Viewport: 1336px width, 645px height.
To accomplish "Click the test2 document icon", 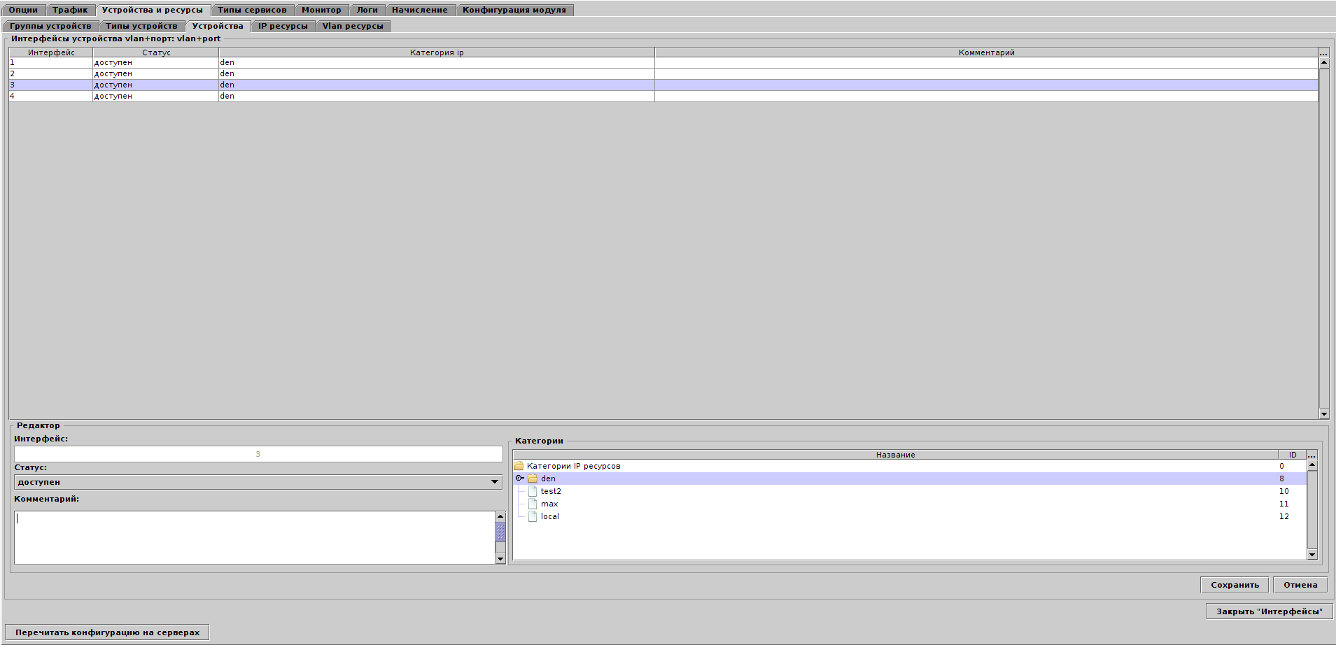I will coord(533,491).
